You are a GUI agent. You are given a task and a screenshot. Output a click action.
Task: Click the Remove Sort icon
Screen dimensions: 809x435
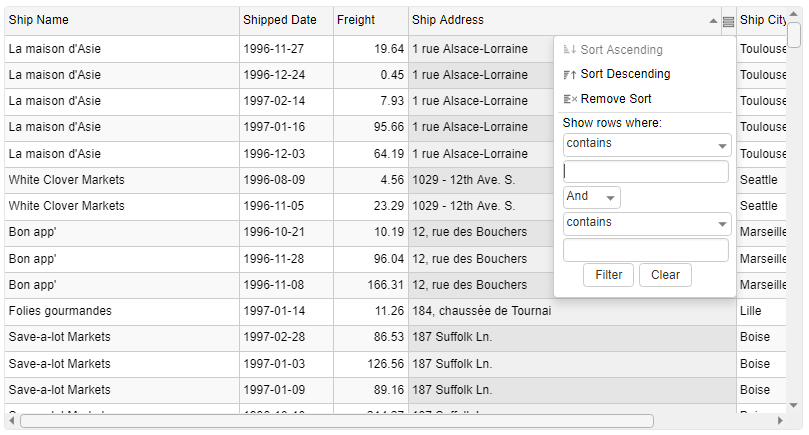pyautogui.click(x=570, y=99)
